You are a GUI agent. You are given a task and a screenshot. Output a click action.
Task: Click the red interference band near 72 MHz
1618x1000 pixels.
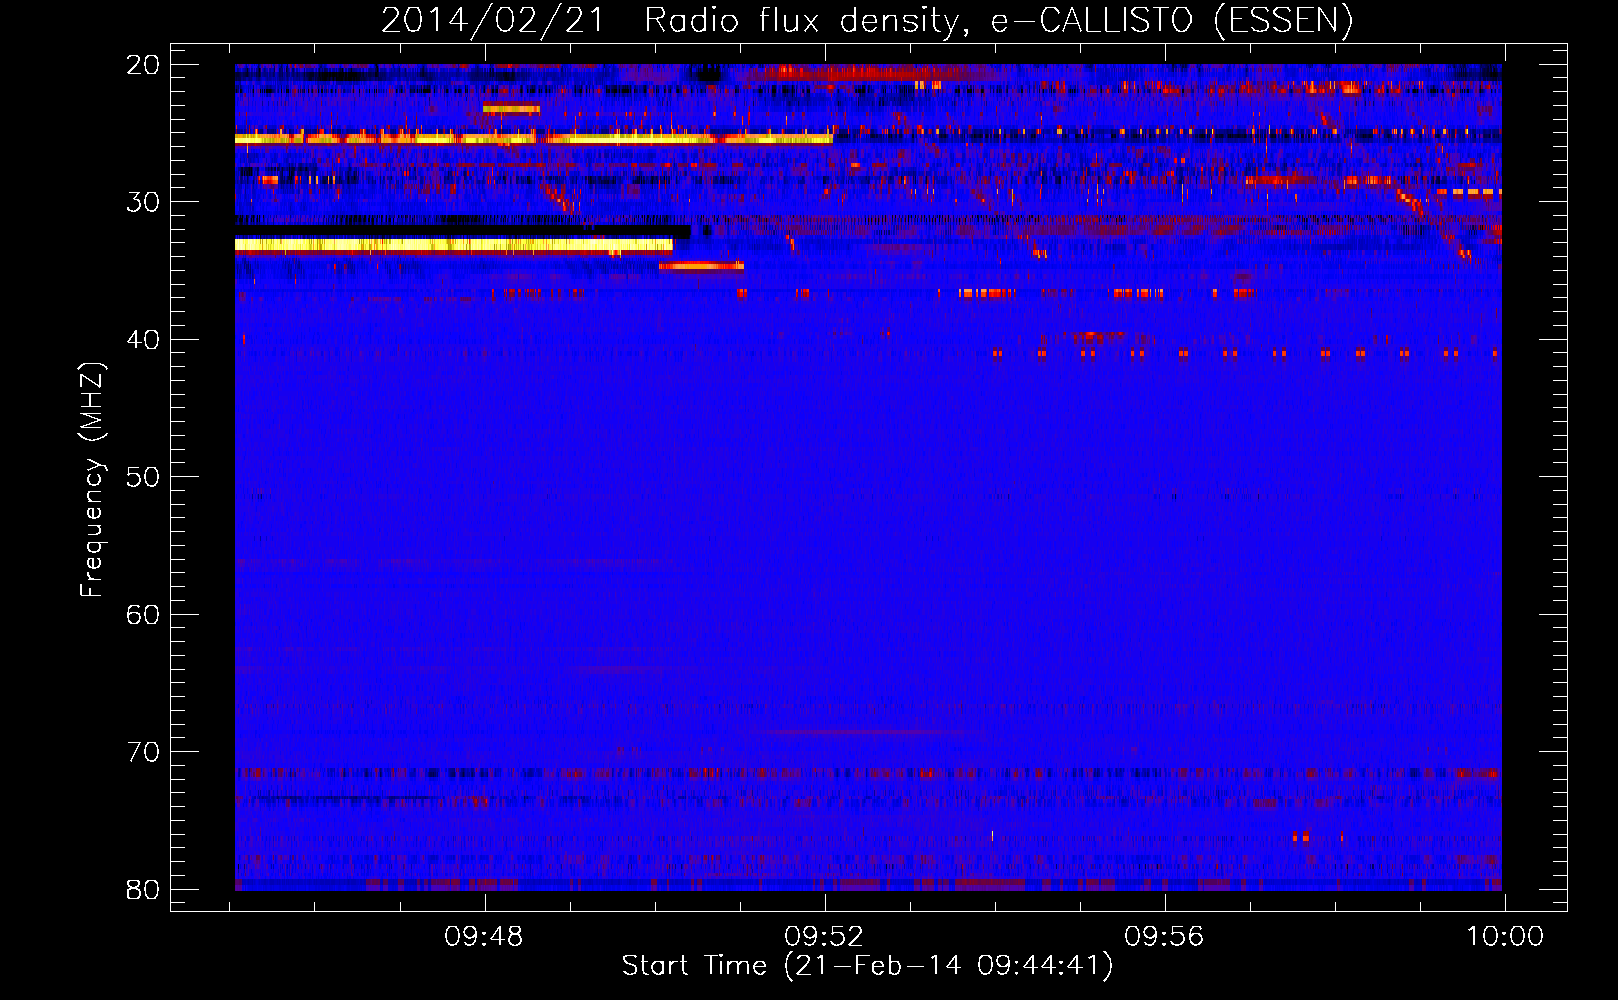click(x=868, y=773)
